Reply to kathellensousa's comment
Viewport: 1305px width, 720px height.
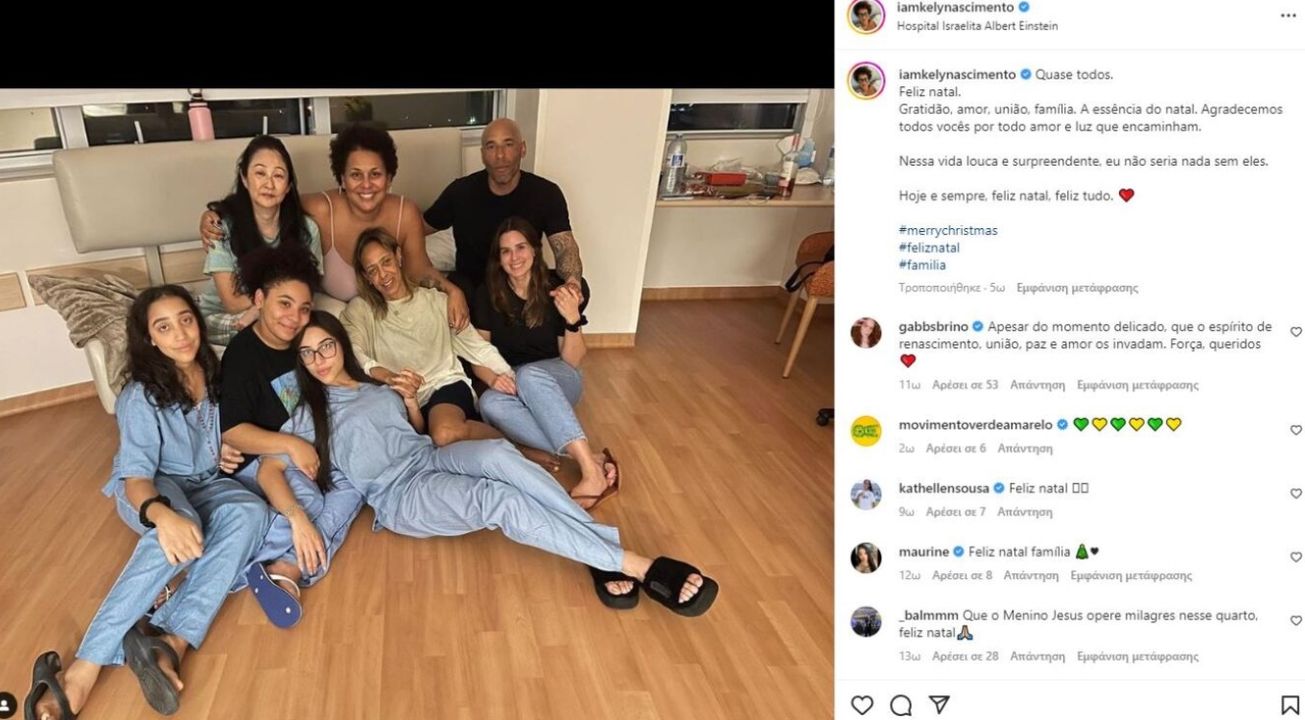[x=1024, y=512]
